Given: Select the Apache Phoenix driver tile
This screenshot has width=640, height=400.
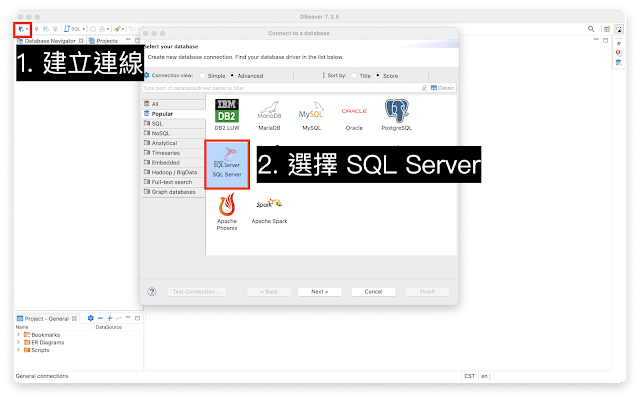Looking at the screenshot, I should click(x=227, y=212).
